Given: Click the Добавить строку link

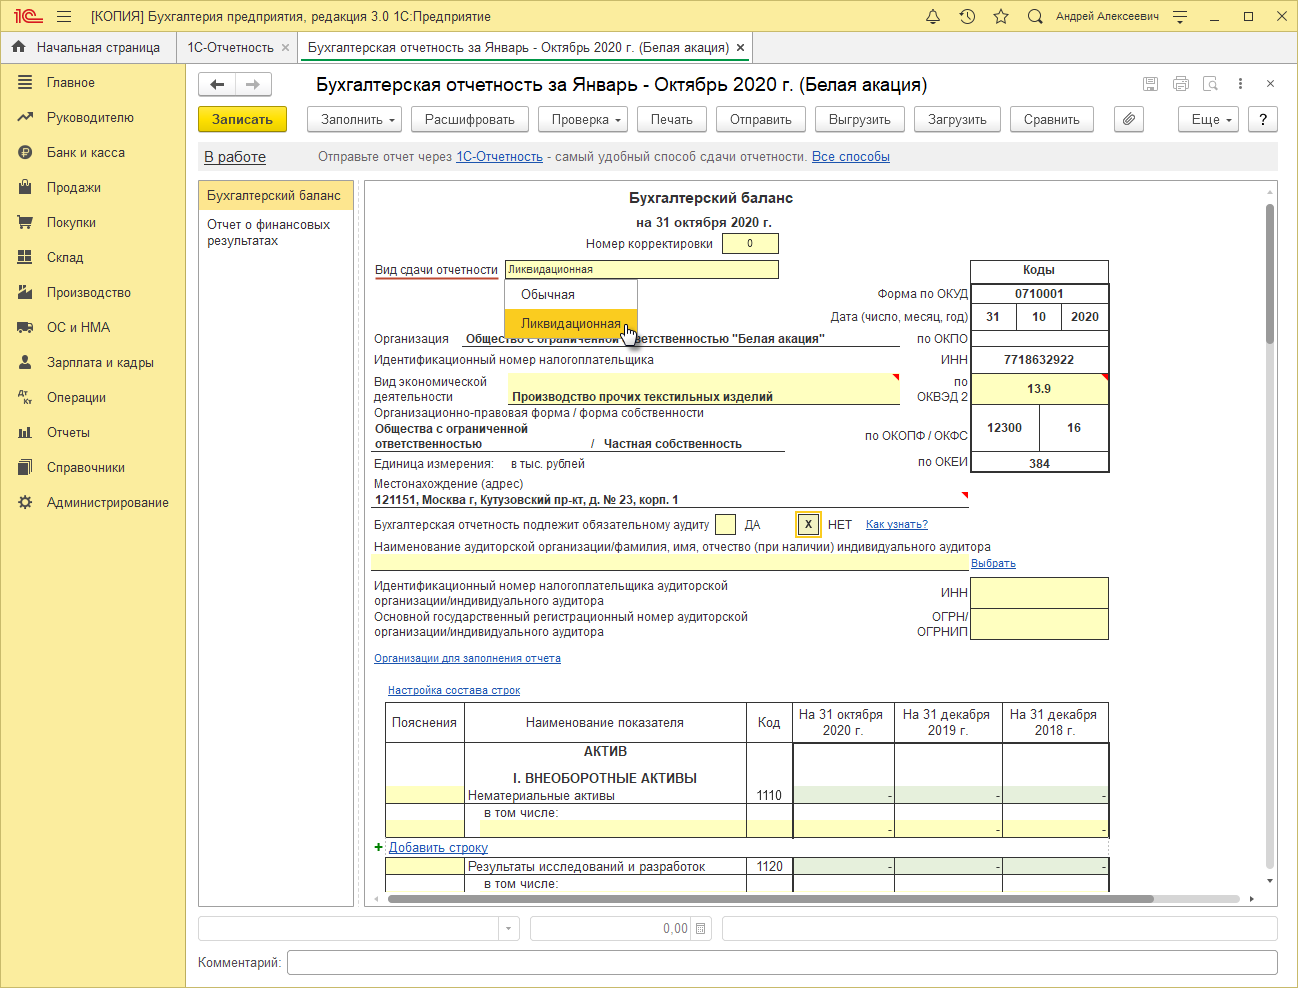Looking at the screenshot, I should coord(438,847).
